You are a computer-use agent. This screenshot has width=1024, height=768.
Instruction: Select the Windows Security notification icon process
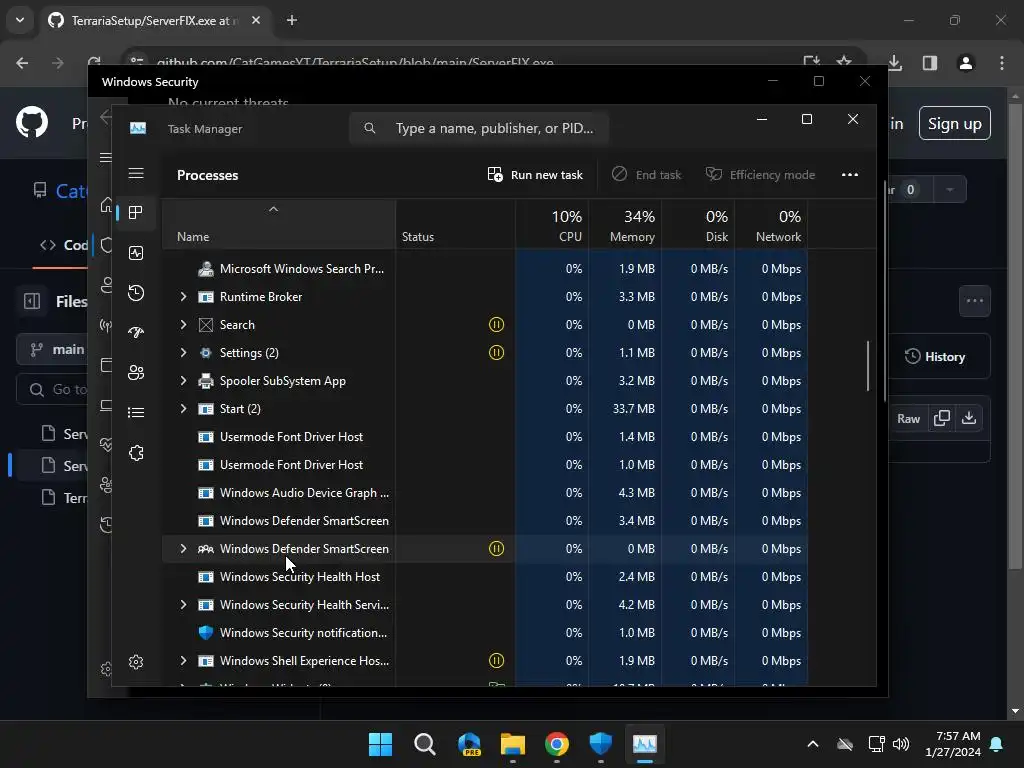point(485,633)
